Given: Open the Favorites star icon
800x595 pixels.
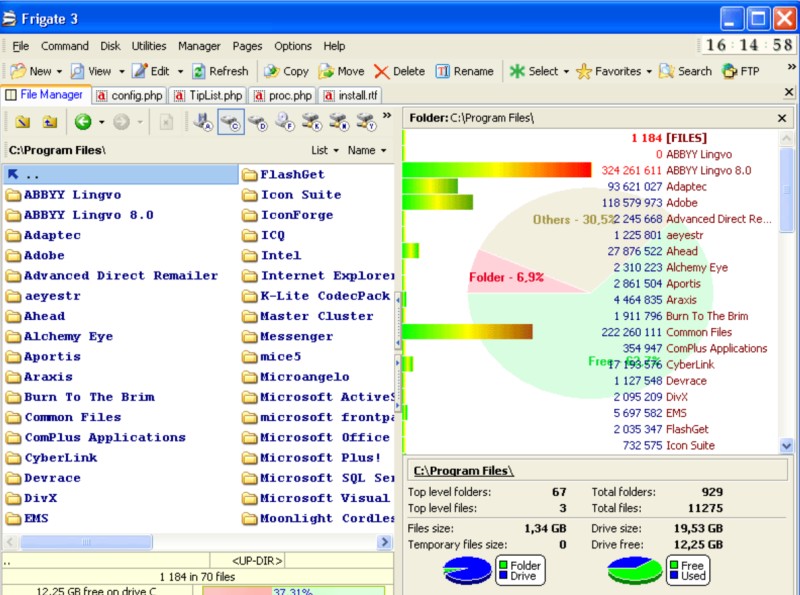Looking at the screenshot, I should point(584,71).
